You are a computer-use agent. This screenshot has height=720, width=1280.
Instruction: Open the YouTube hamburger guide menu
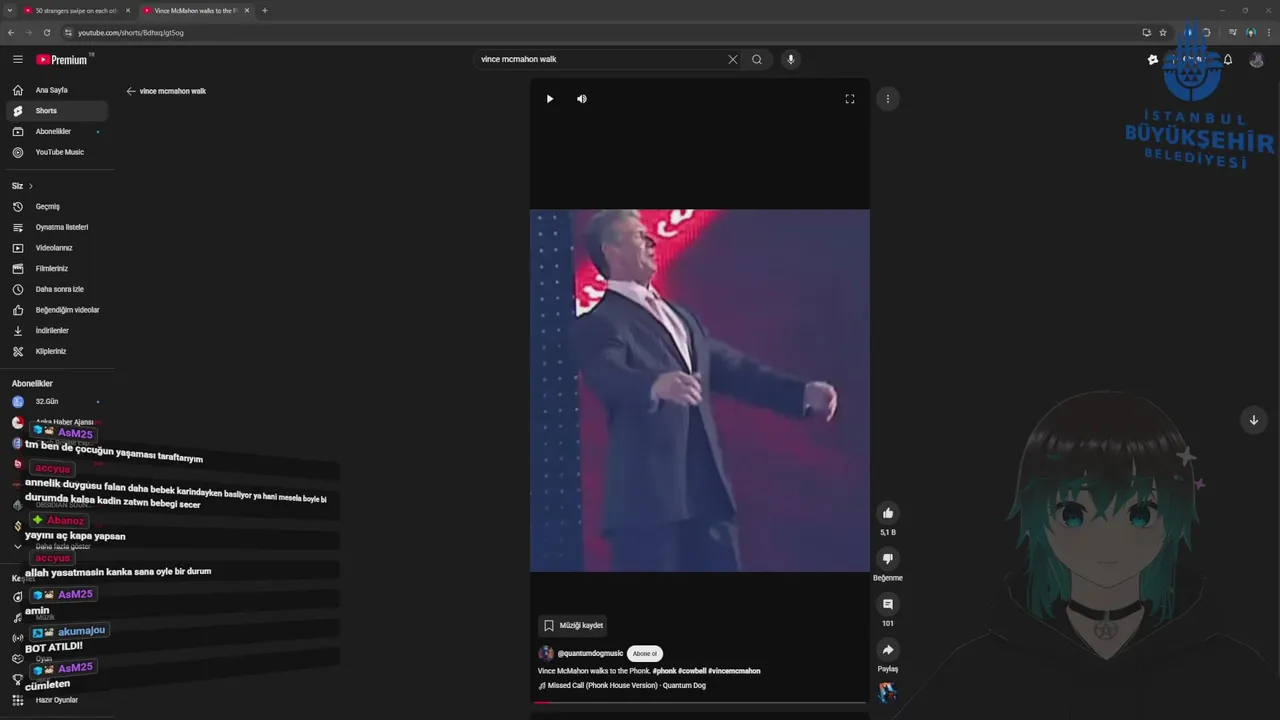point(17,59)
